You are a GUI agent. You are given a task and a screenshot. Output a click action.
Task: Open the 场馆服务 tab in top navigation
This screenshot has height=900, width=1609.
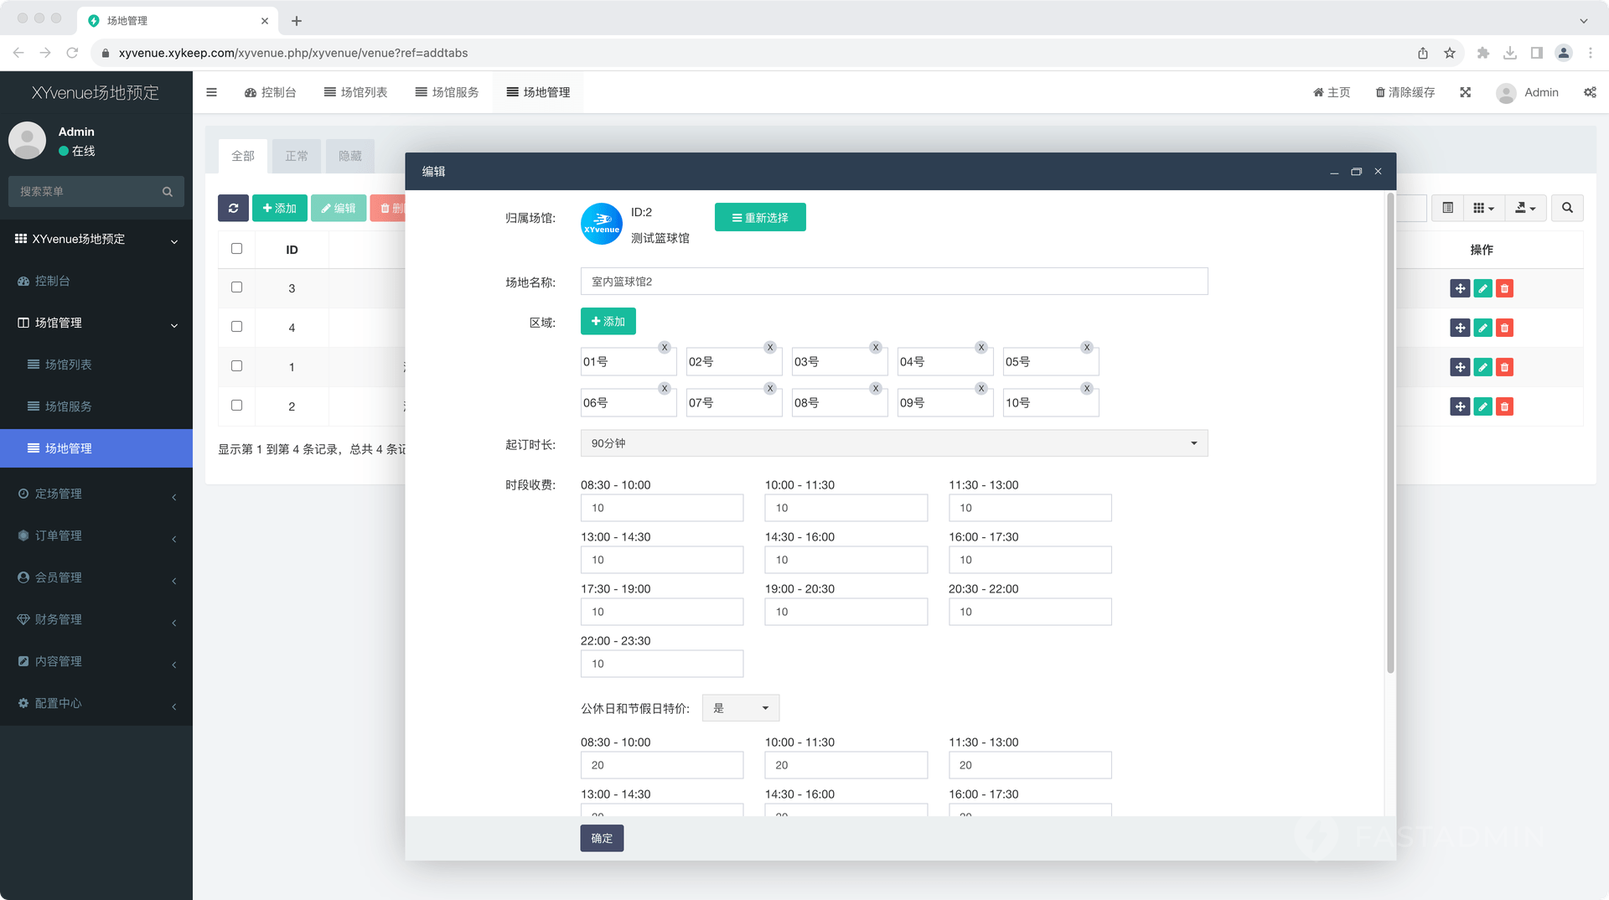(x=447, y=92)
